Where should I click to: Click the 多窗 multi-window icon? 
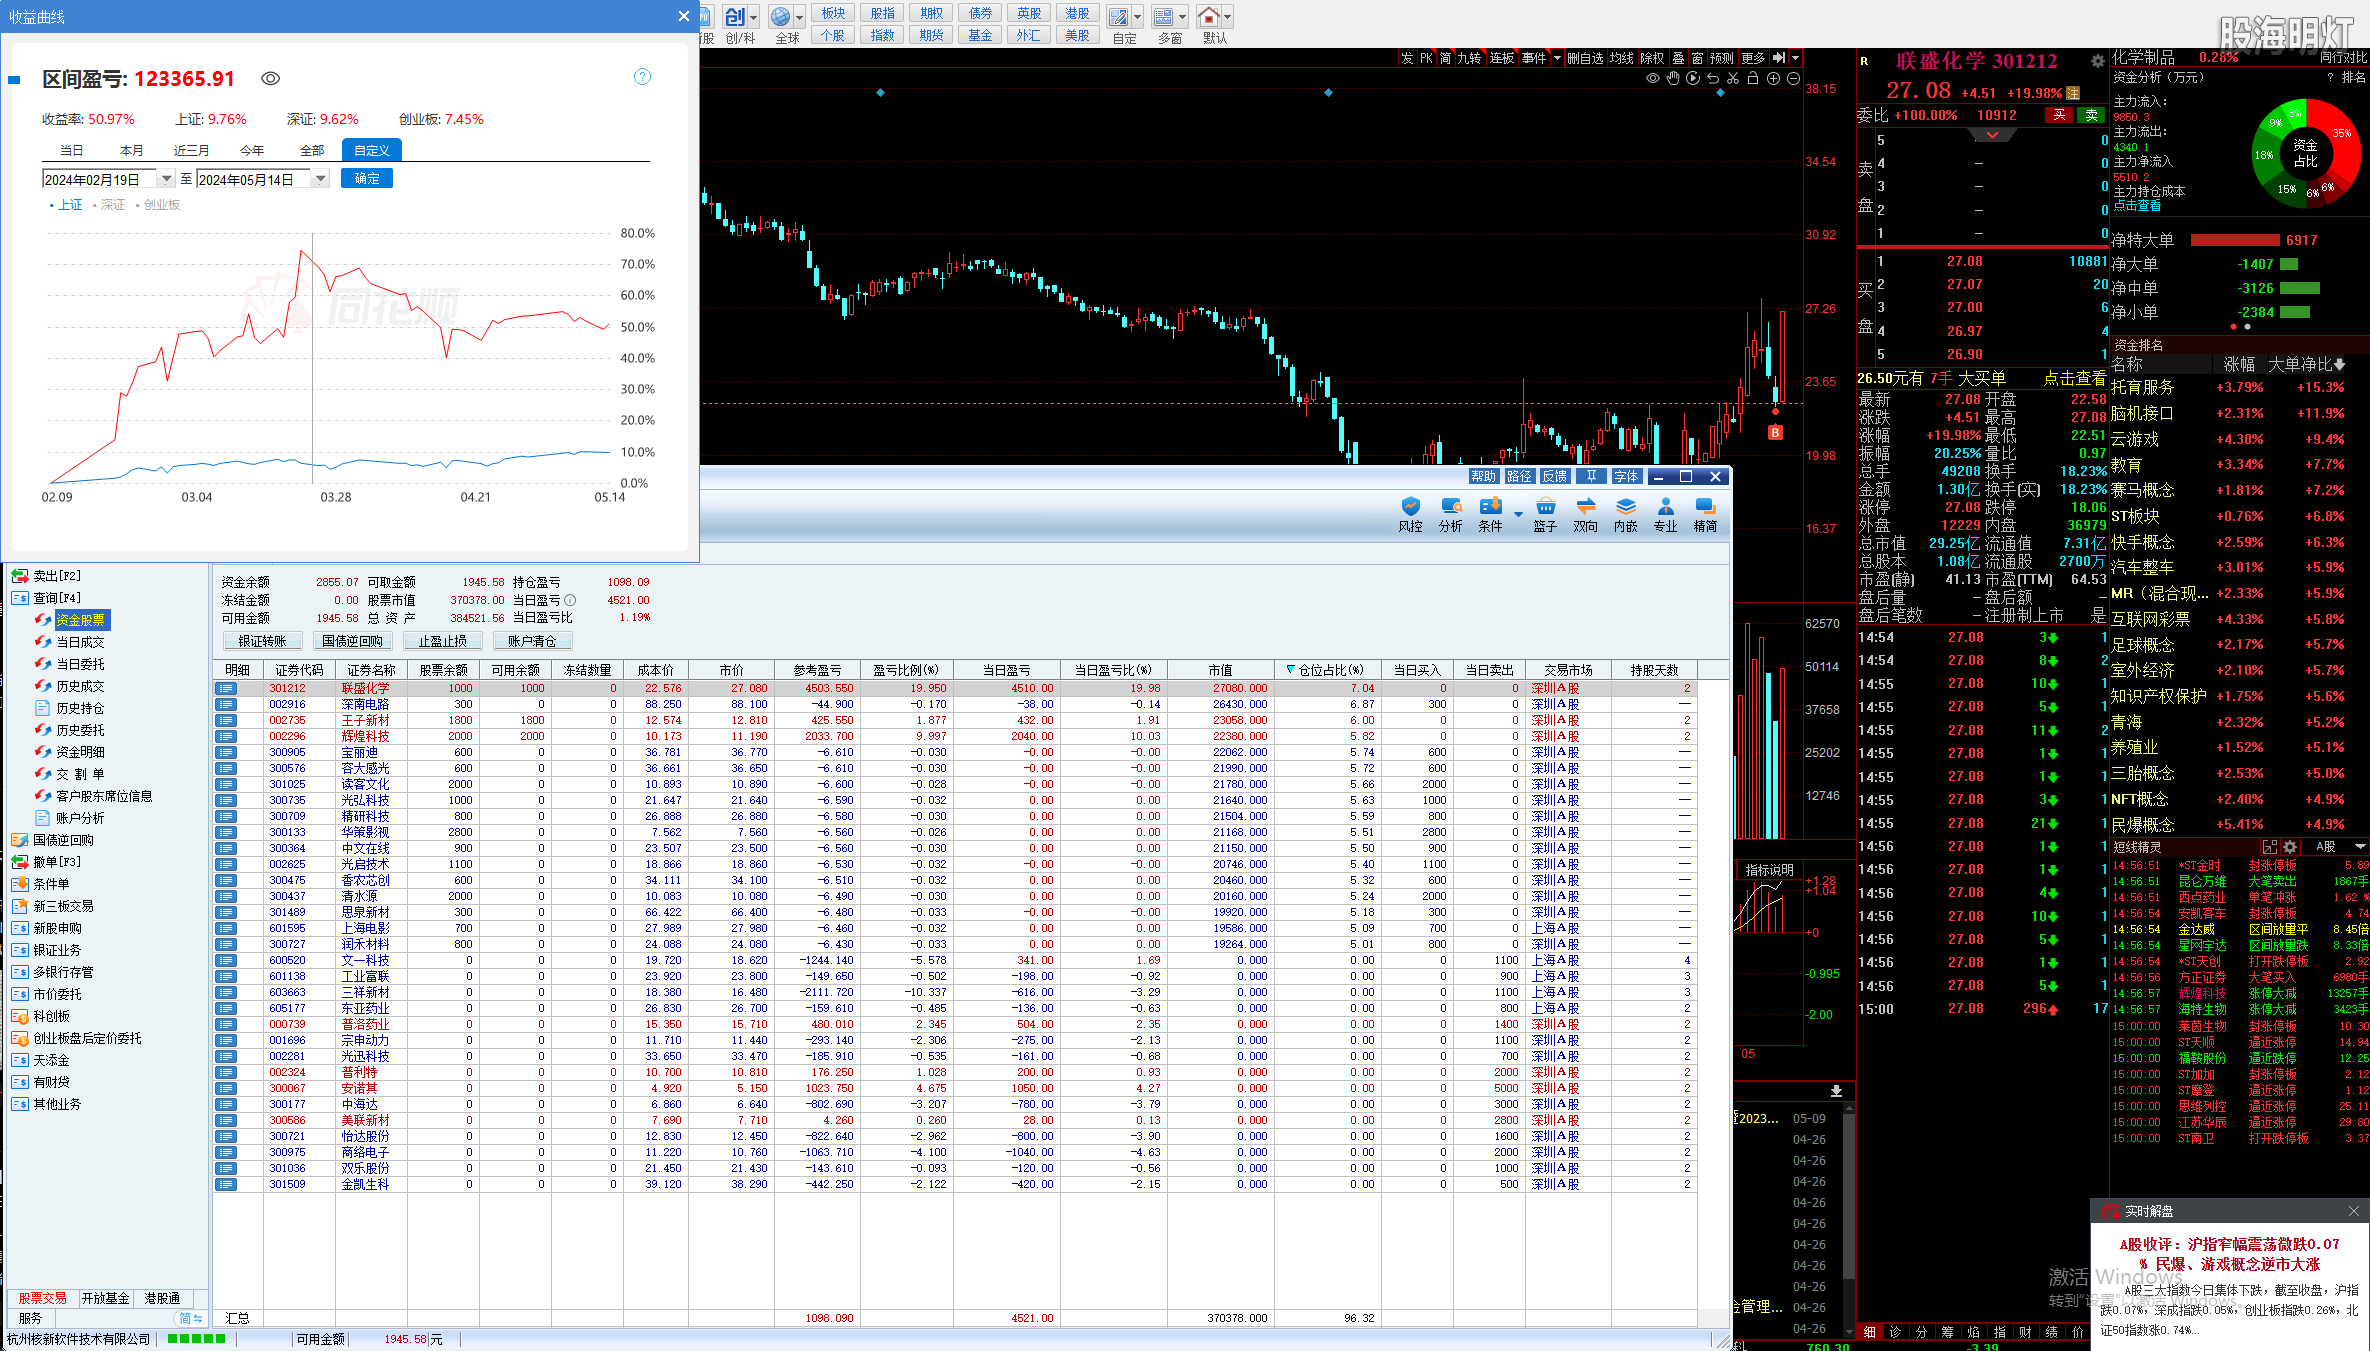coord(1163,17)
